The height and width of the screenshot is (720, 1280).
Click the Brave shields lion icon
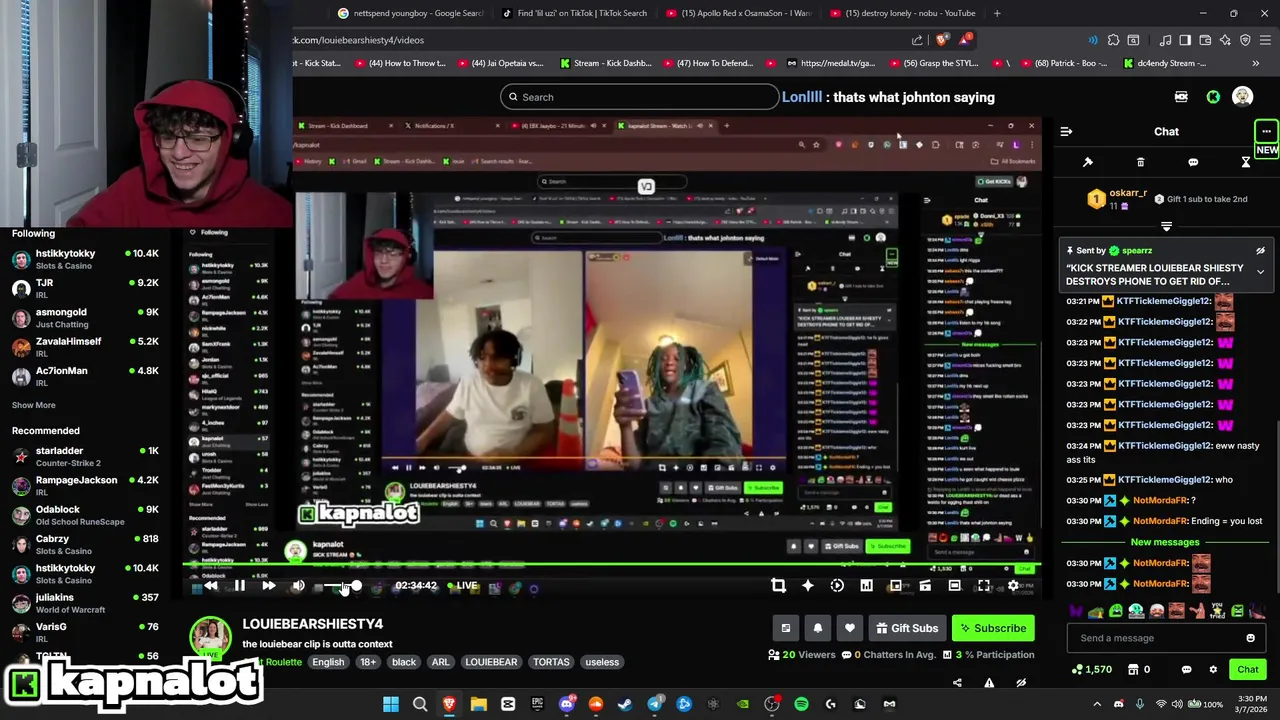[x=941, y=40]
